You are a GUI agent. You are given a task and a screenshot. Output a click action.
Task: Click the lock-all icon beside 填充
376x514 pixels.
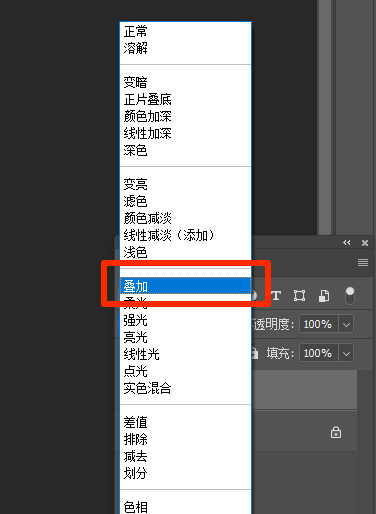coord(255,353)
